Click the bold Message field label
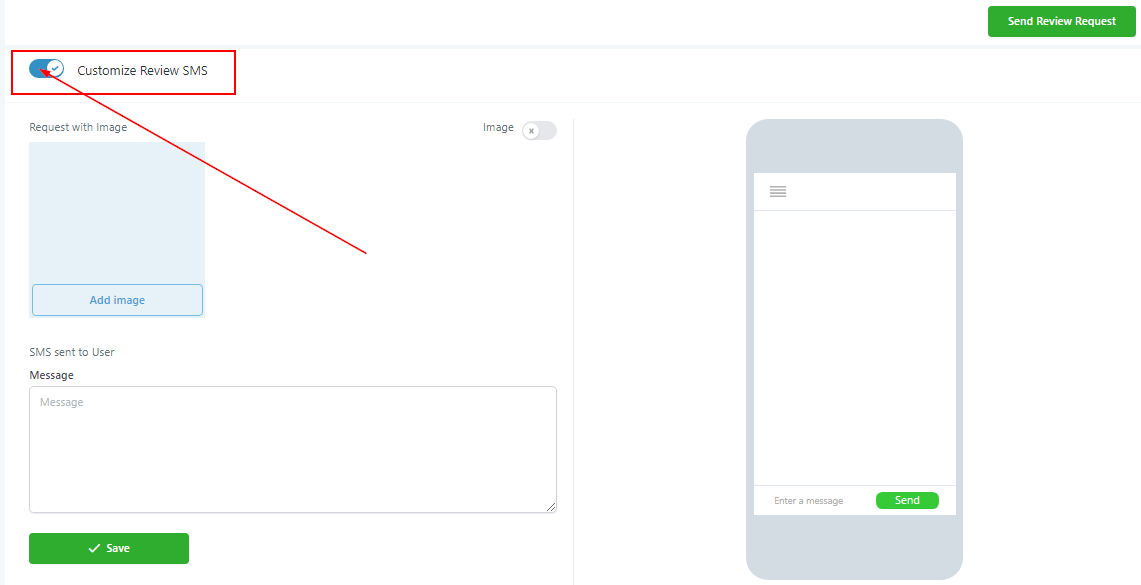The image size is (1141, 585). tap(52, 375)
